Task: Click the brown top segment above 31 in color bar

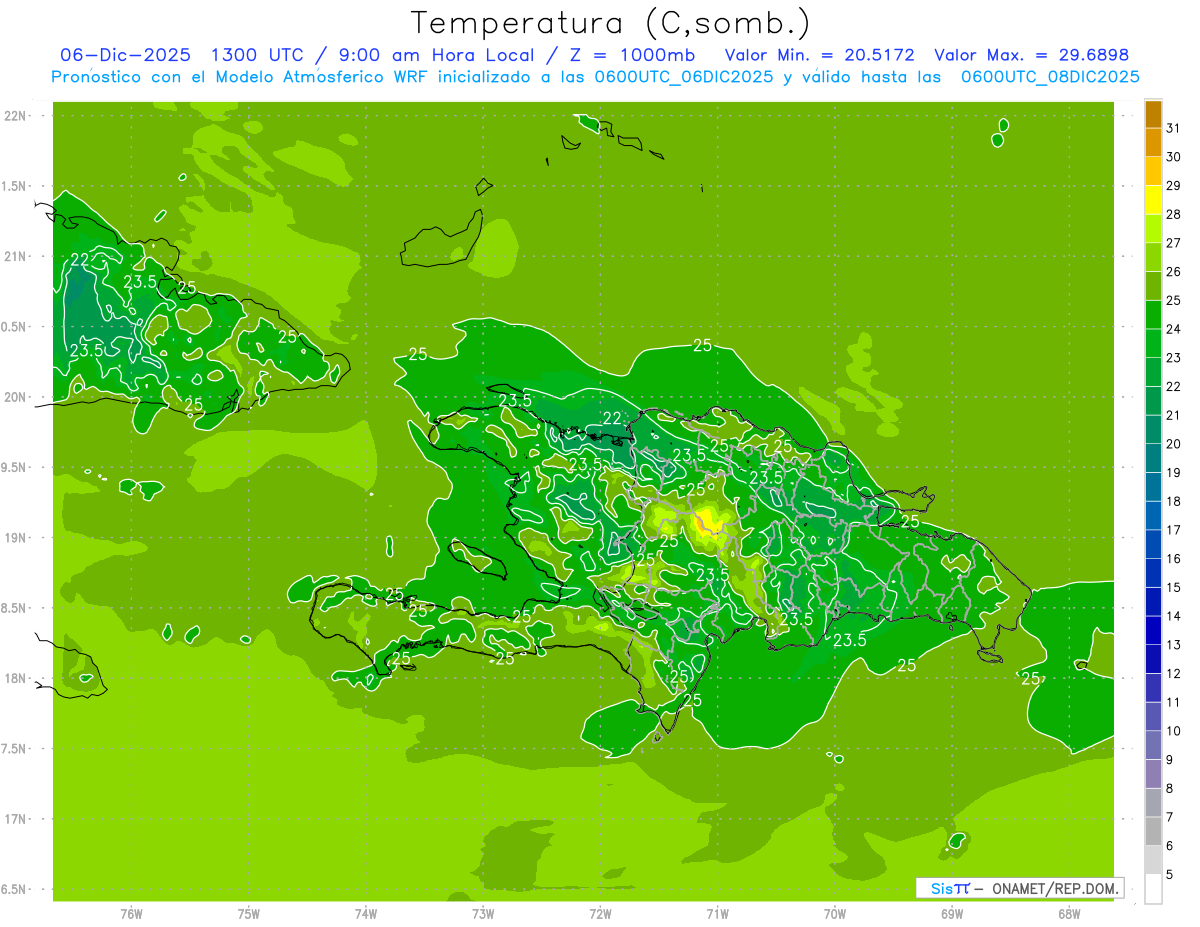Action: [x=1153, y=114]
